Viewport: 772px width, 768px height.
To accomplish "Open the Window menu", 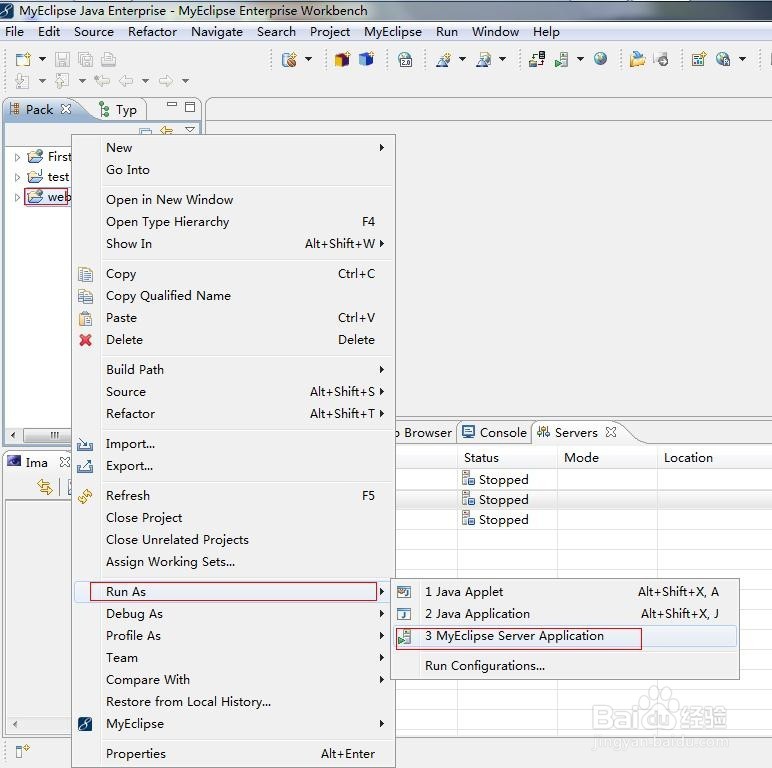I will click(x=495, y=32).
